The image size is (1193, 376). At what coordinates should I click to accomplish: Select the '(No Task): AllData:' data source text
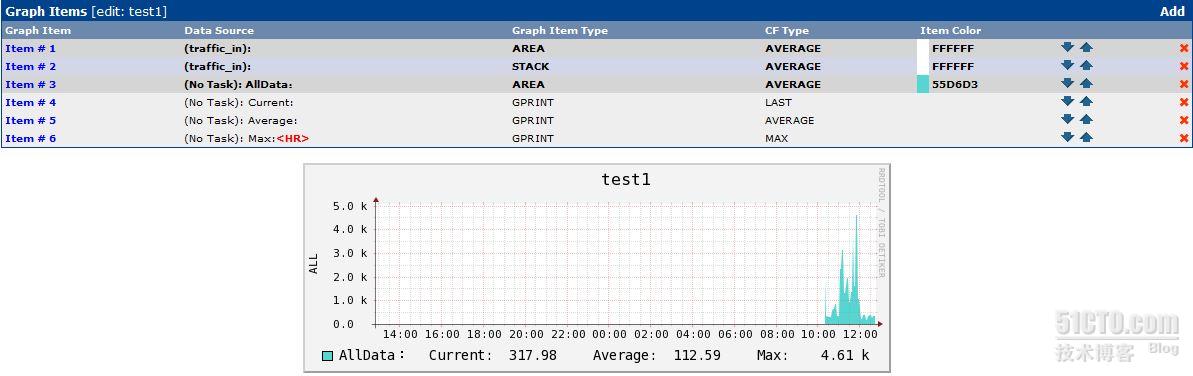tap(238, 84)
